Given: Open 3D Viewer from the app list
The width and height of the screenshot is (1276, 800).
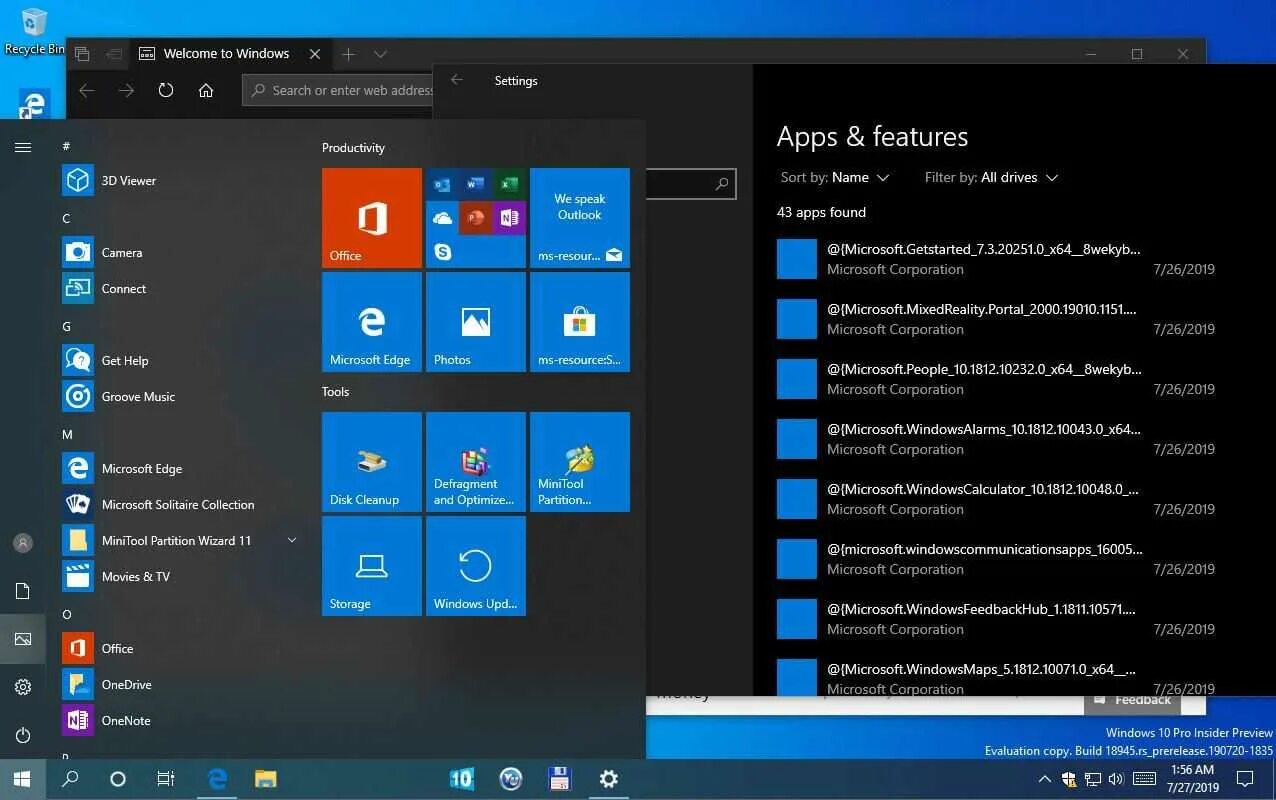Looking at the screenshot, I should [180, 181].
